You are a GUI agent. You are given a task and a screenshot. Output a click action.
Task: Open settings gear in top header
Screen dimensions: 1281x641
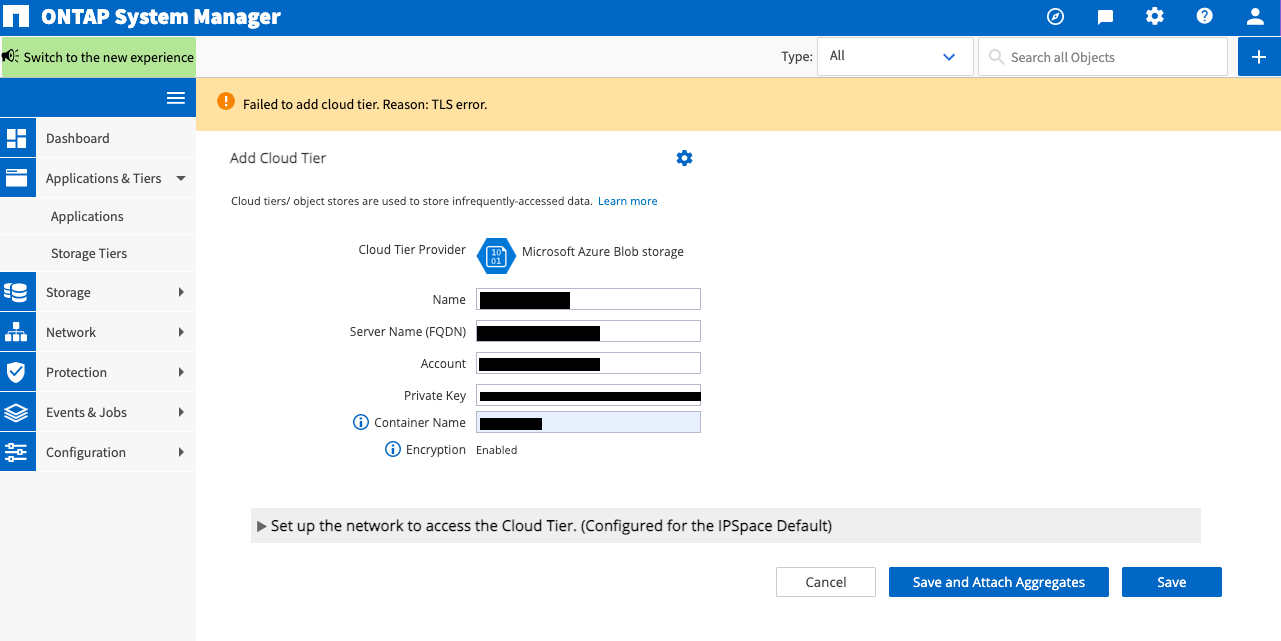coord(1155,17)
